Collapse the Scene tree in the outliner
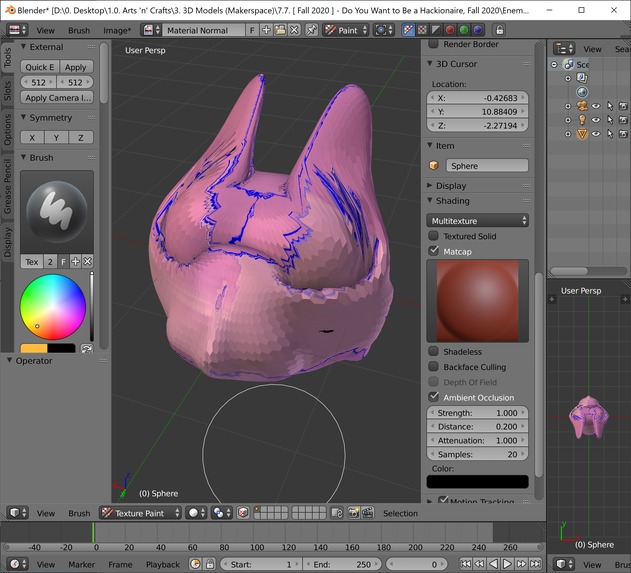The width and height of the screenshot is (631, 573). 554,64
